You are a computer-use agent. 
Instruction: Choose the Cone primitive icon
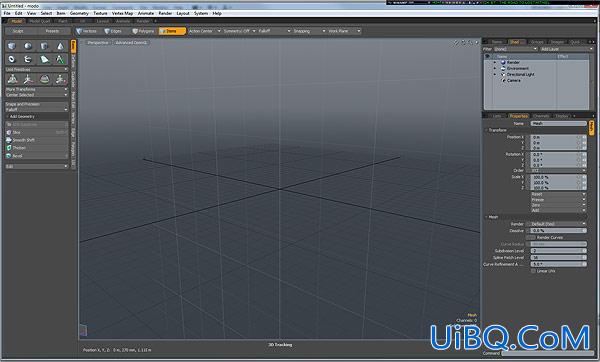pyautogui.click(x=60, y=46)
